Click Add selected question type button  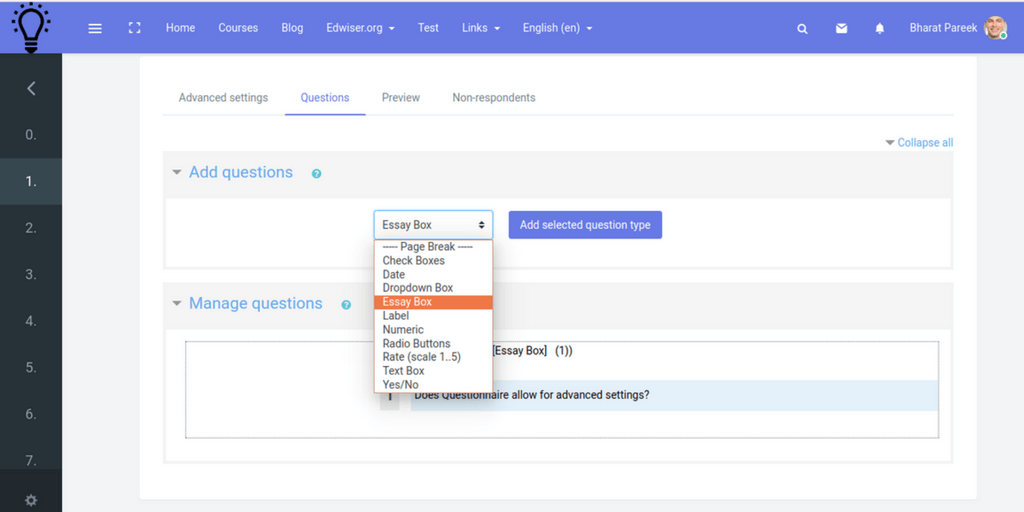[585, 225]
